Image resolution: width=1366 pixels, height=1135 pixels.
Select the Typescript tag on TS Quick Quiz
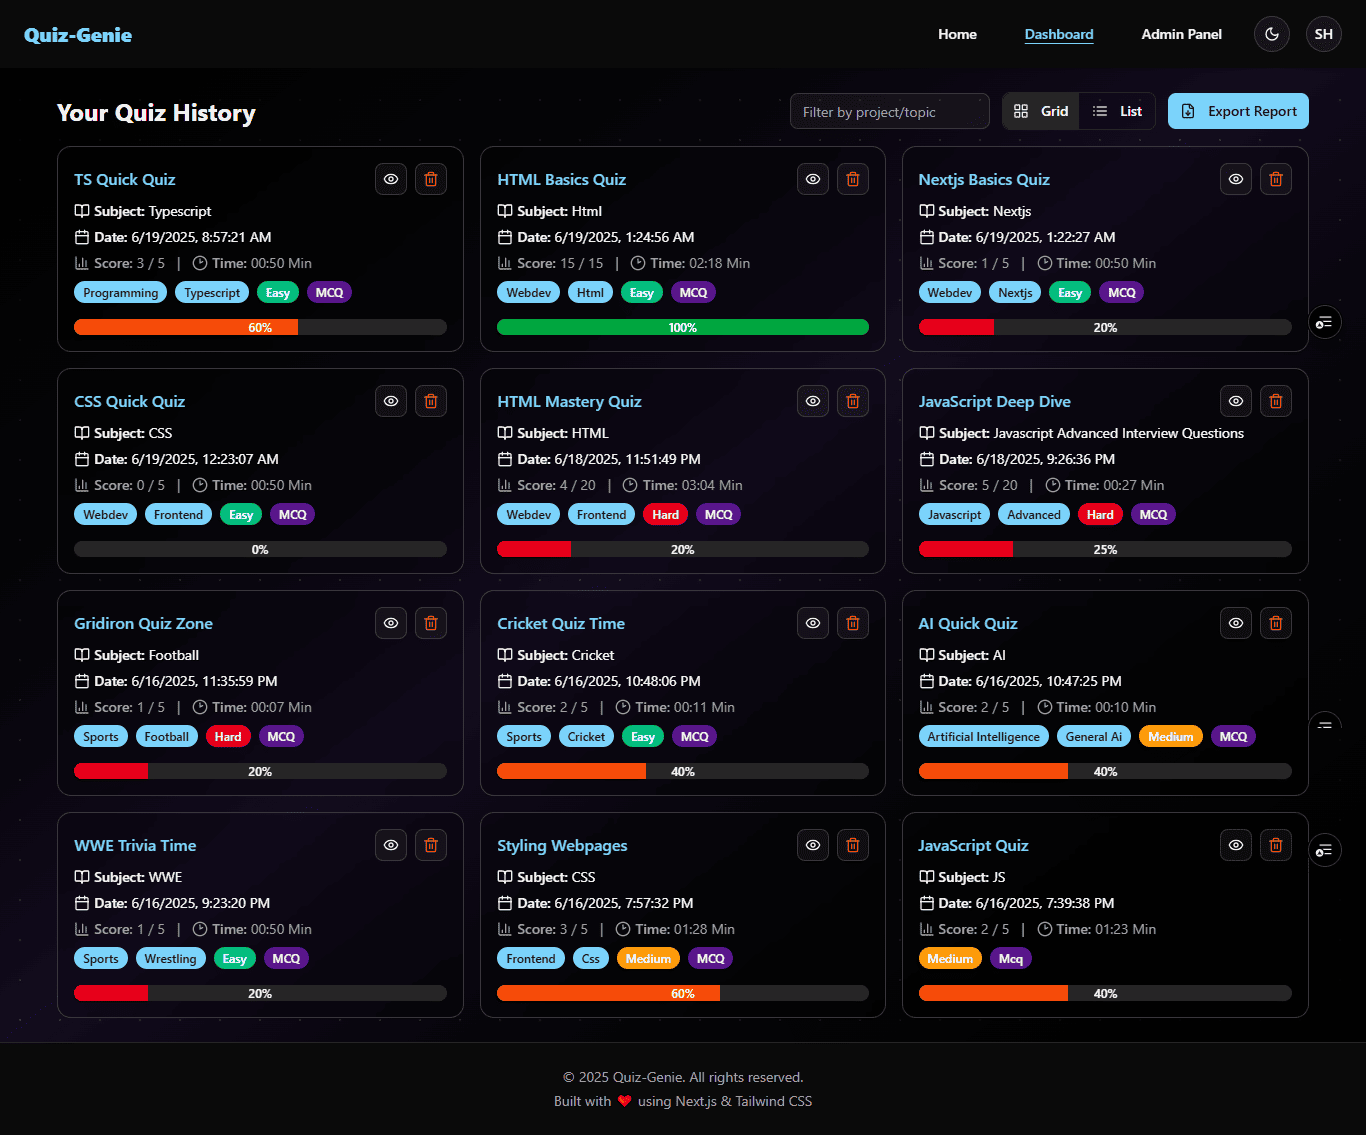[211, 292]
